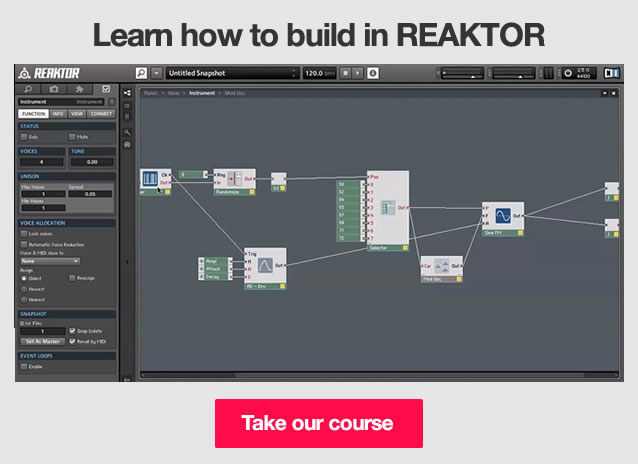Open the Untitled Snapshot selector

pyautogui.click(x=232, y=73)
